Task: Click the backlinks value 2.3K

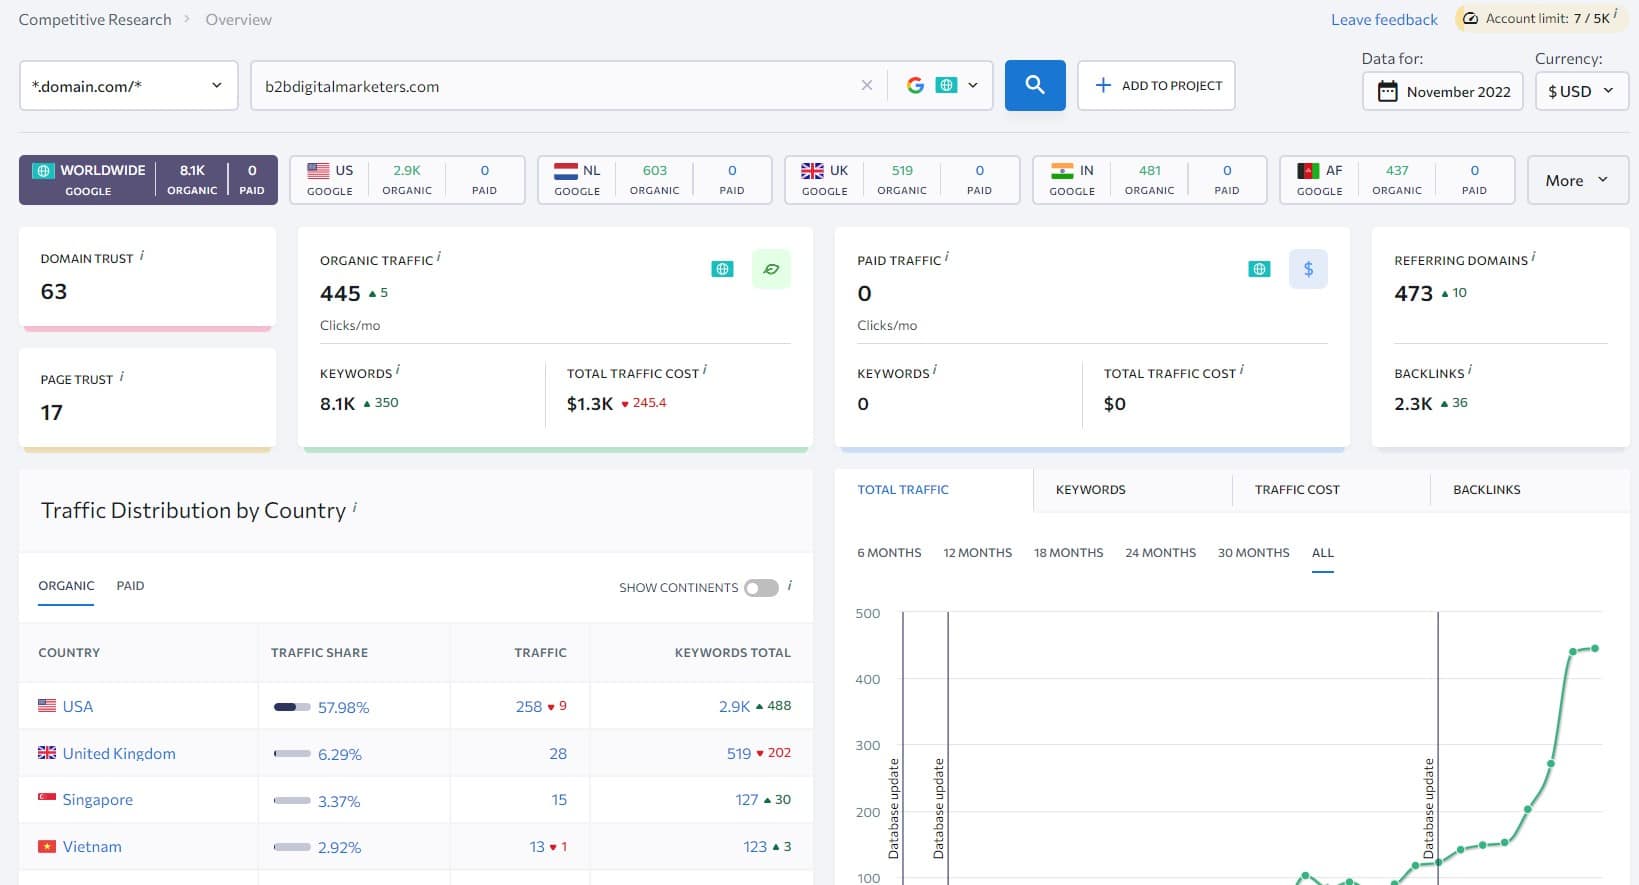Action: pos(1413,404)
